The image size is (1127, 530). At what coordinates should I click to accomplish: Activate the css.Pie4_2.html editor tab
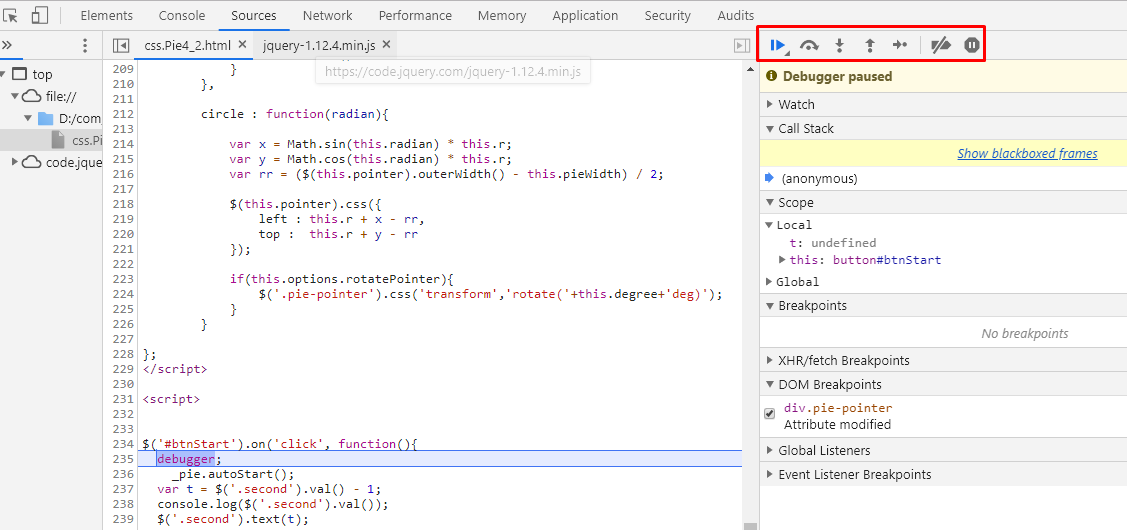(x=188, y=45)
